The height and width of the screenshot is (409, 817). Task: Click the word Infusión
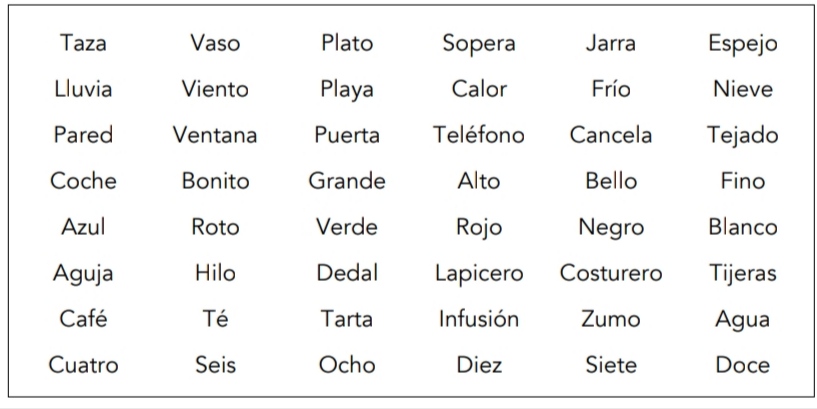pos(479,318)
